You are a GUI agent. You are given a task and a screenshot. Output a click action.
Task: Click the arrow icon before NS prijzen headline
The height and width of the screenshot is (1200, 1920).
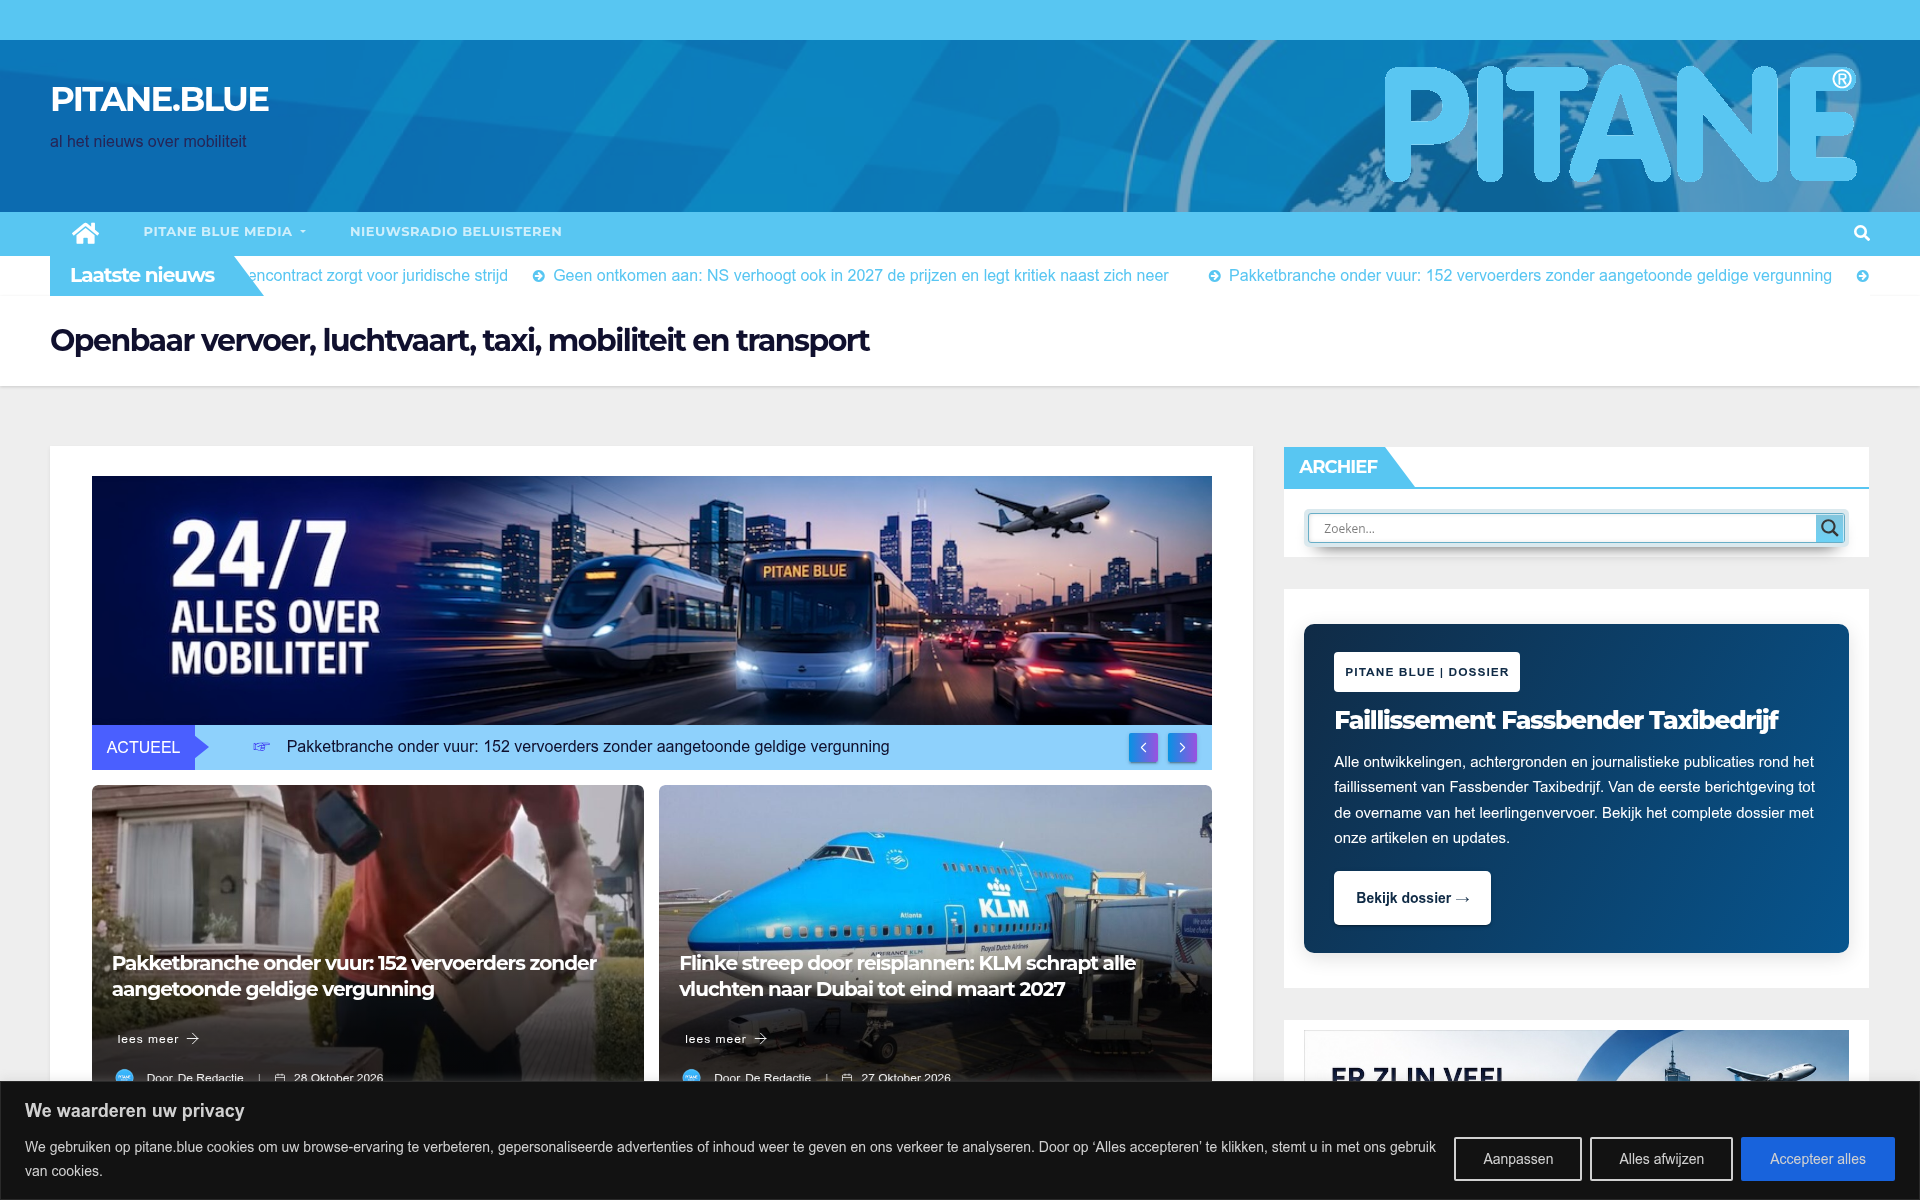coord(538,276)
